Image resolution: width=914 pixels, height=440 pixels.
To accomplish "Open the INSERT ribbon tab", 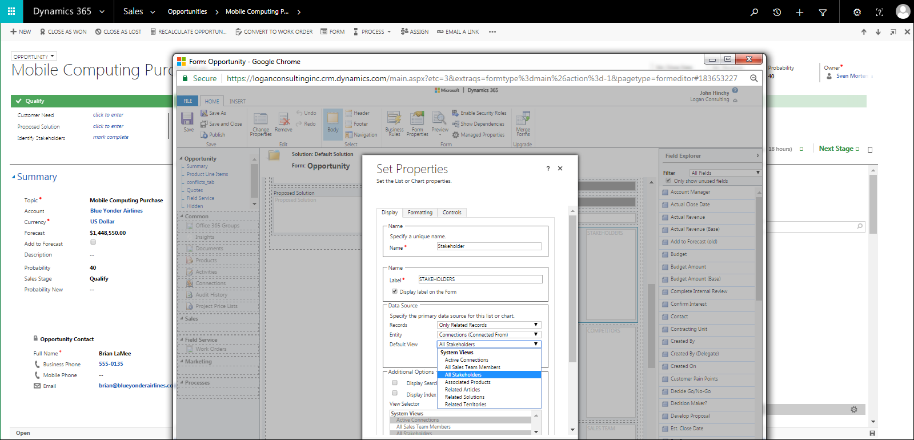I will 237,101.
